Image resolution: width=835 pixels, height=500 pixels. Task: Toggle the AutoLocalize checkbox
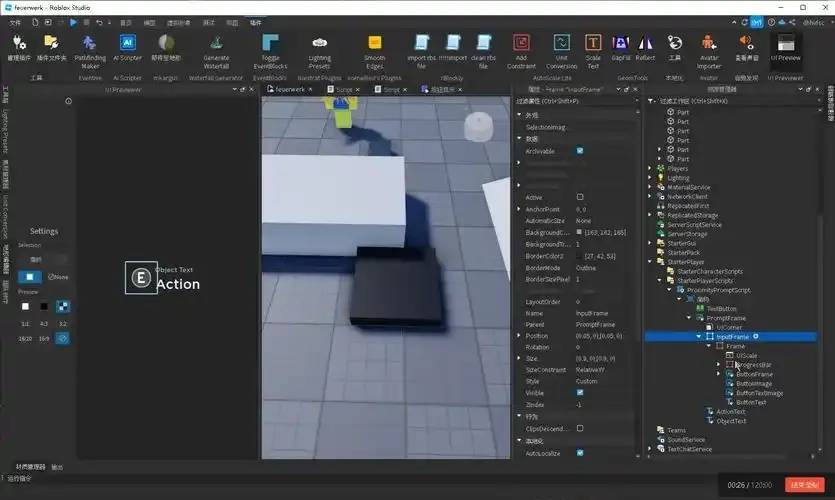tap(580, 453)
